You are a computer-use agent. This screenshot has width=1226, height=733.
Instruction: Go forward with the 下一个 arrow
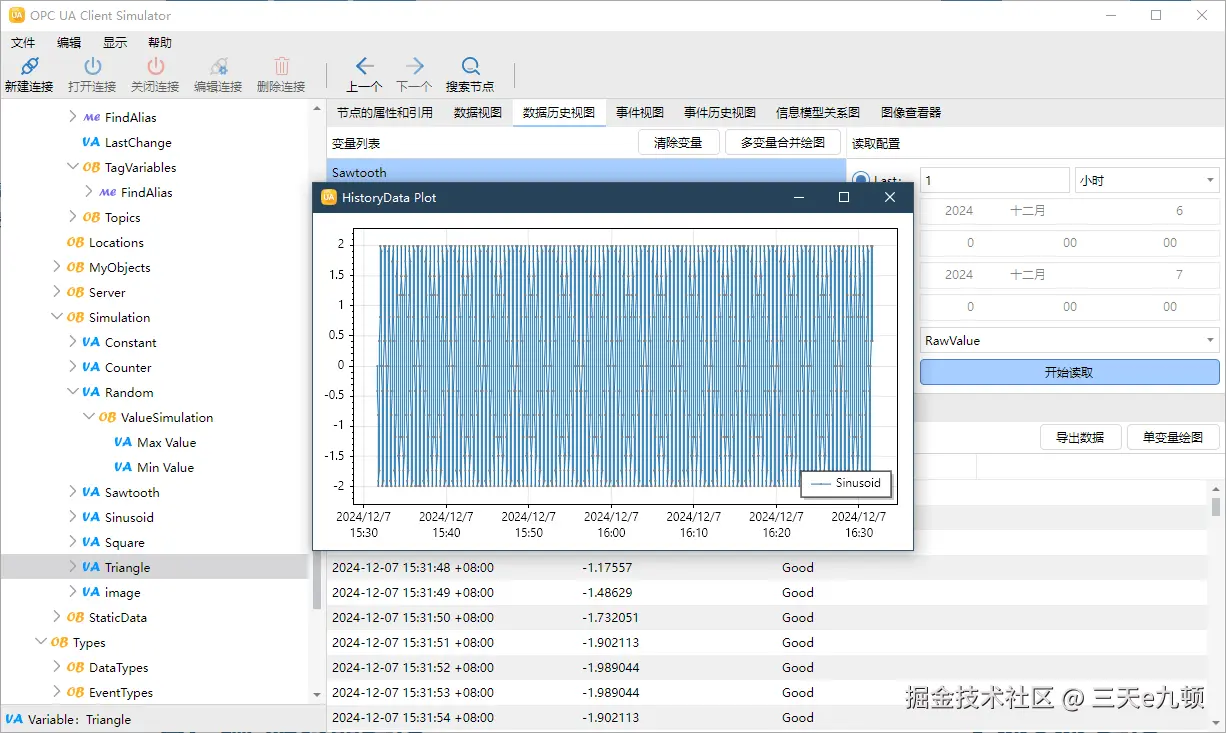(x=414, y=67)
